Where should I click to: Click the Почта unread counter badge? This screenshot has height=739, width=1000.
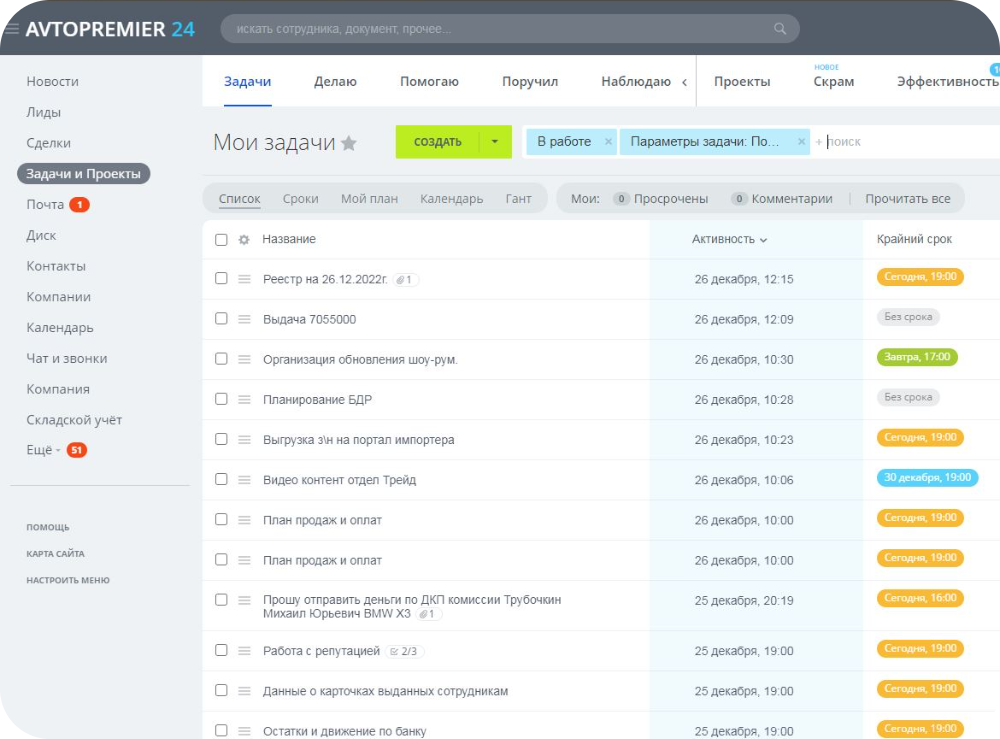pos(79,205)
